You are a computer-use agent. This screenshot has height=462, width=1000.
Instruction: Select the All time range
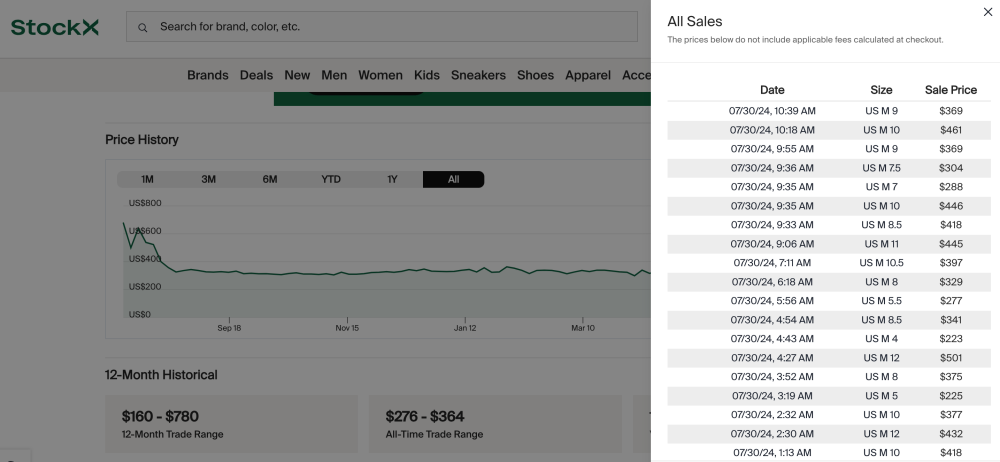(x=453, y=179)
